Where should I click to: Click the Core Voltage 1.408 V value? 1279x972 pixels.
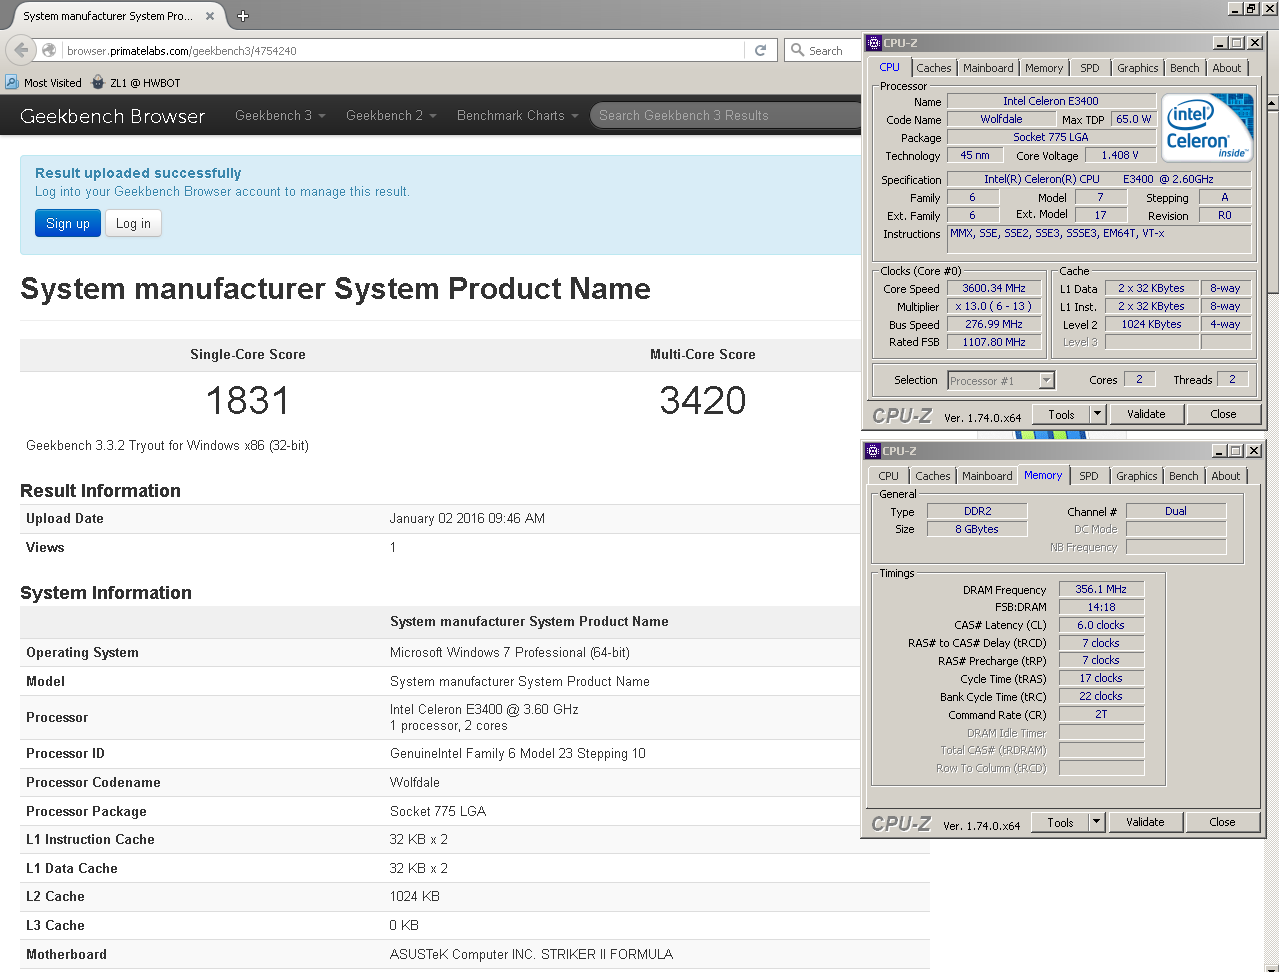pos(1120,155)
